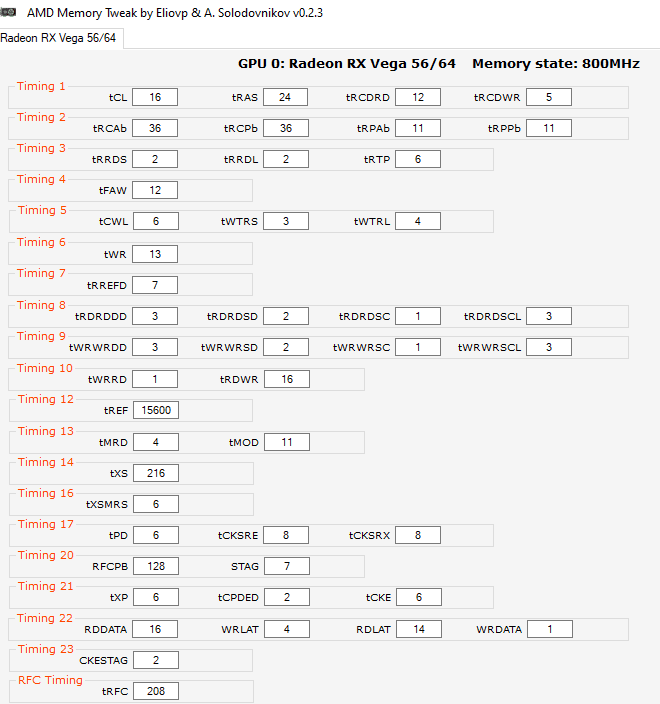This screenshot has width=660, height=704.
Task: Edit the tRCPb value field
Action: (x=286, y=128)
